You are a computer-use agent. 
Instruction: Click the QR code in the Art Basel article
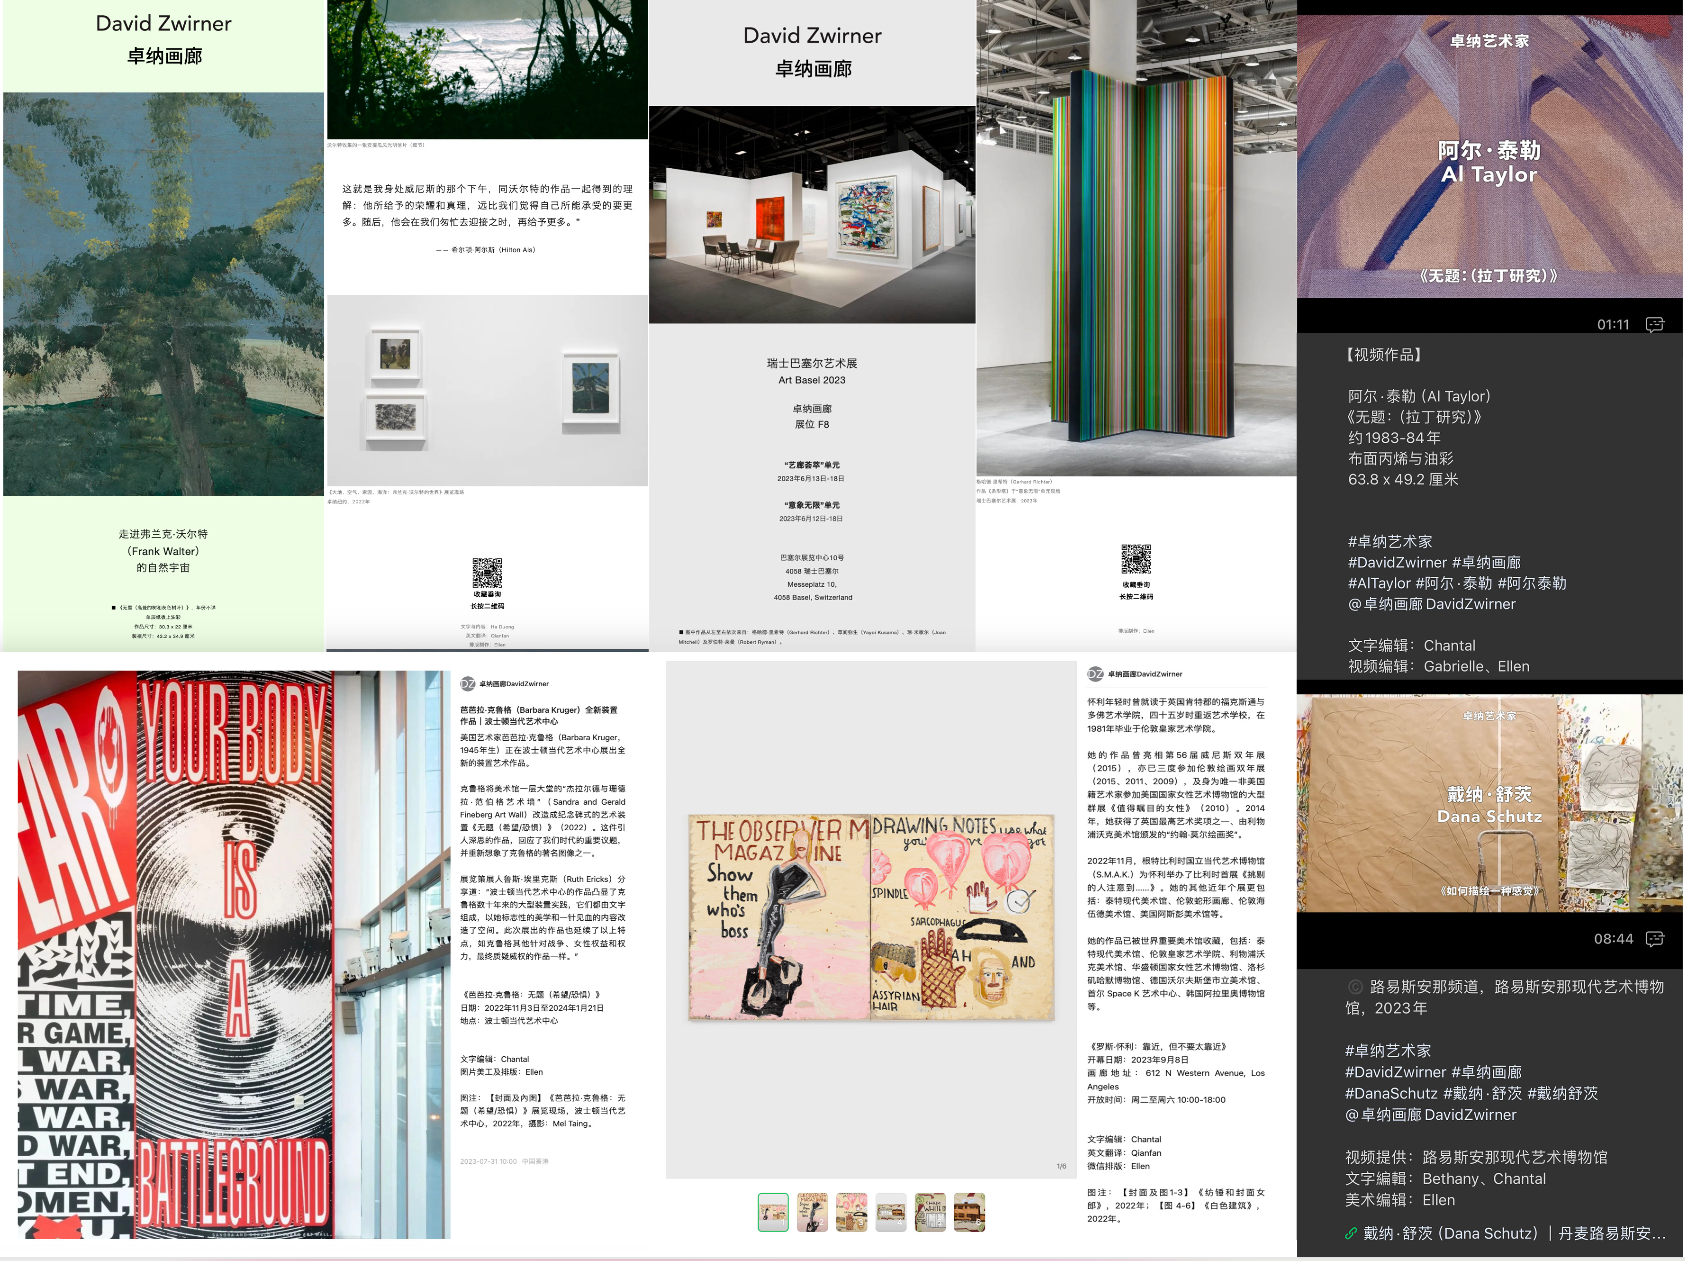(x=1136, y=560)
